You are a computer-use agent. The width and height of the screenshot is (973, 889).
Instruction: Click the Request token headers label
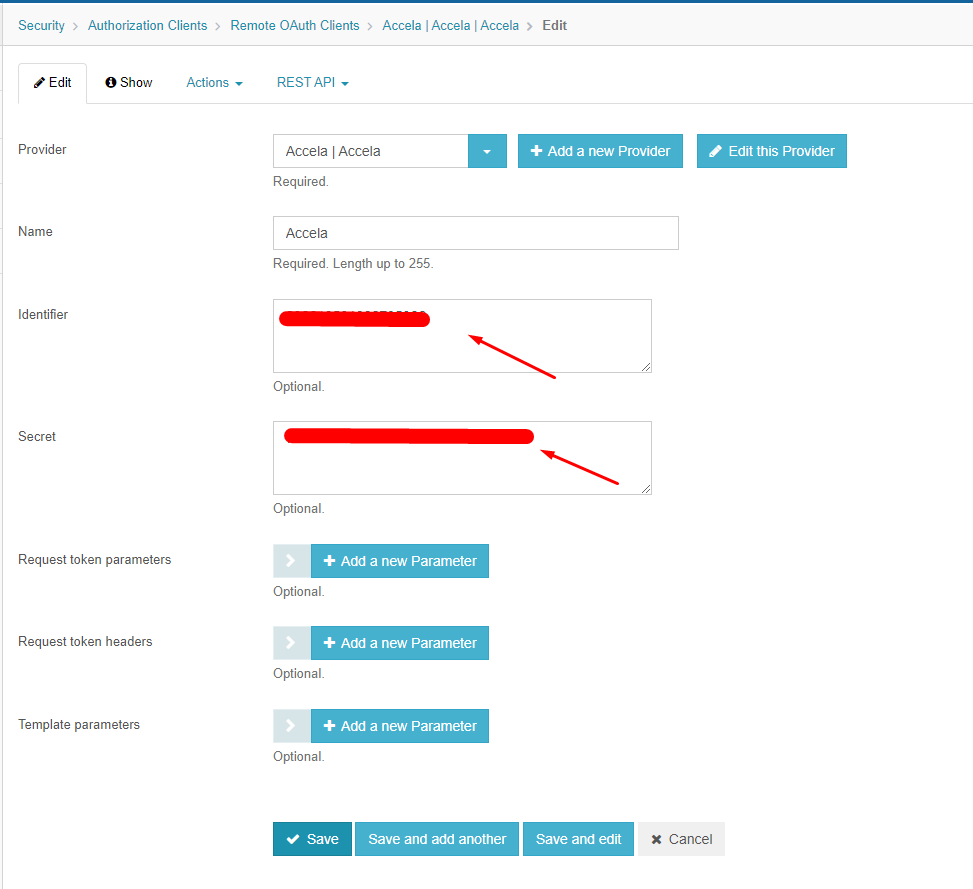(x=85, y=641)
